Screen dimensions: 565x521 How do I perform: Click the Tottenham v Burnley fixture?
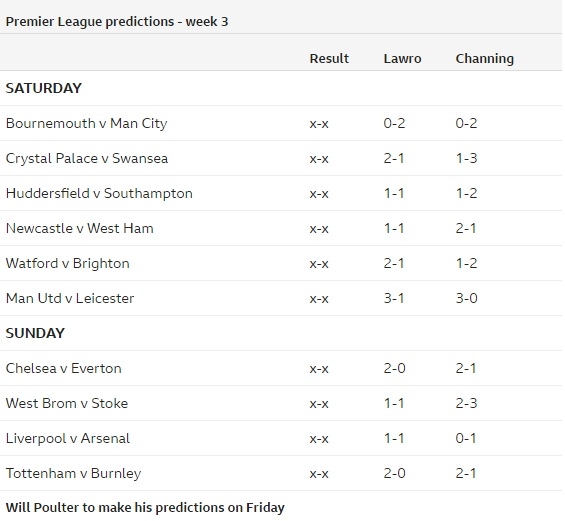pos(73,473)
